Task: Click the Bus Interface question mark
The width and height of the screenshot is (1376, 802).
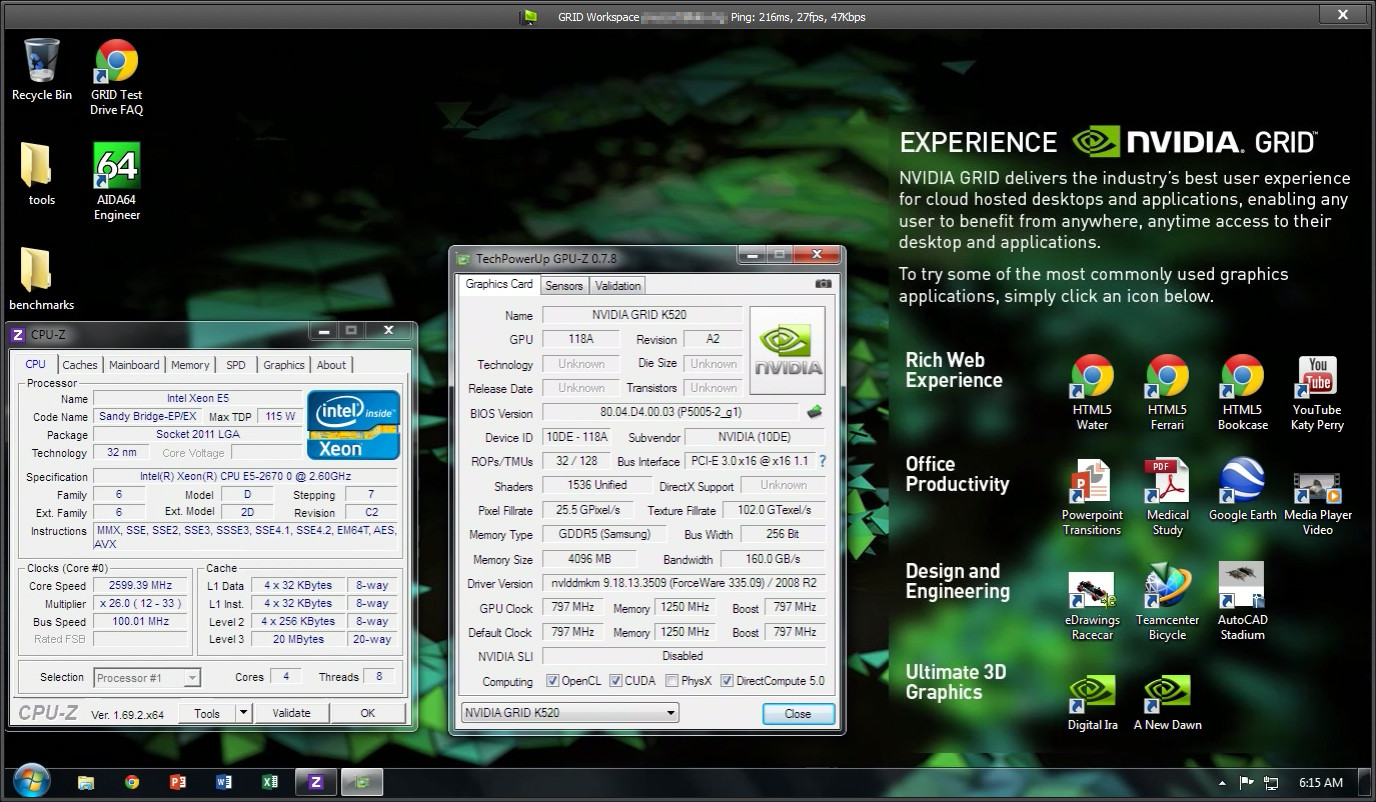Action: click(x=822, y=461)
